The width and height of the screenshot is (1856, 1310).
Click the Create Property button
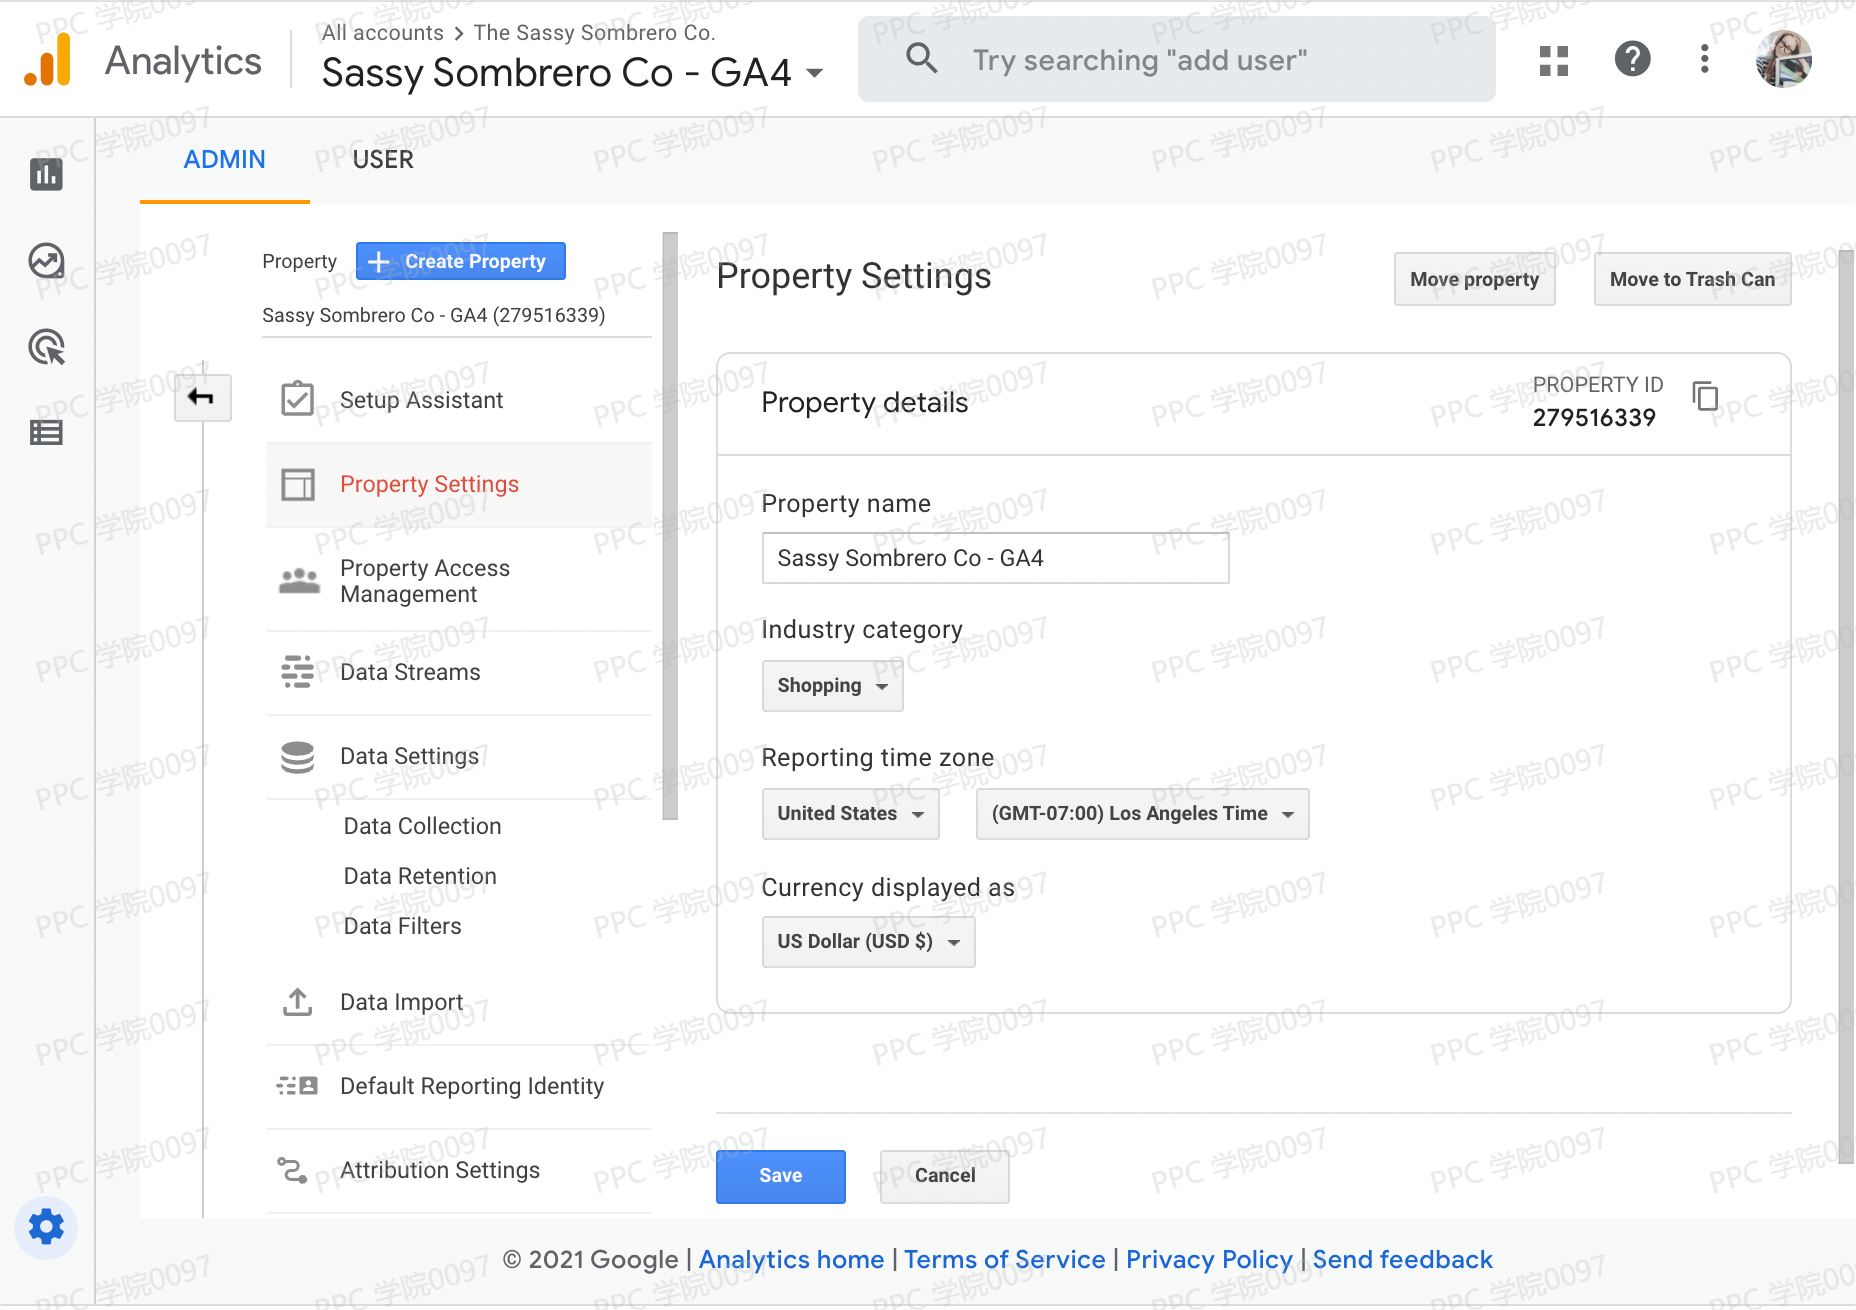pyautogui.click(x=460, y=261)
